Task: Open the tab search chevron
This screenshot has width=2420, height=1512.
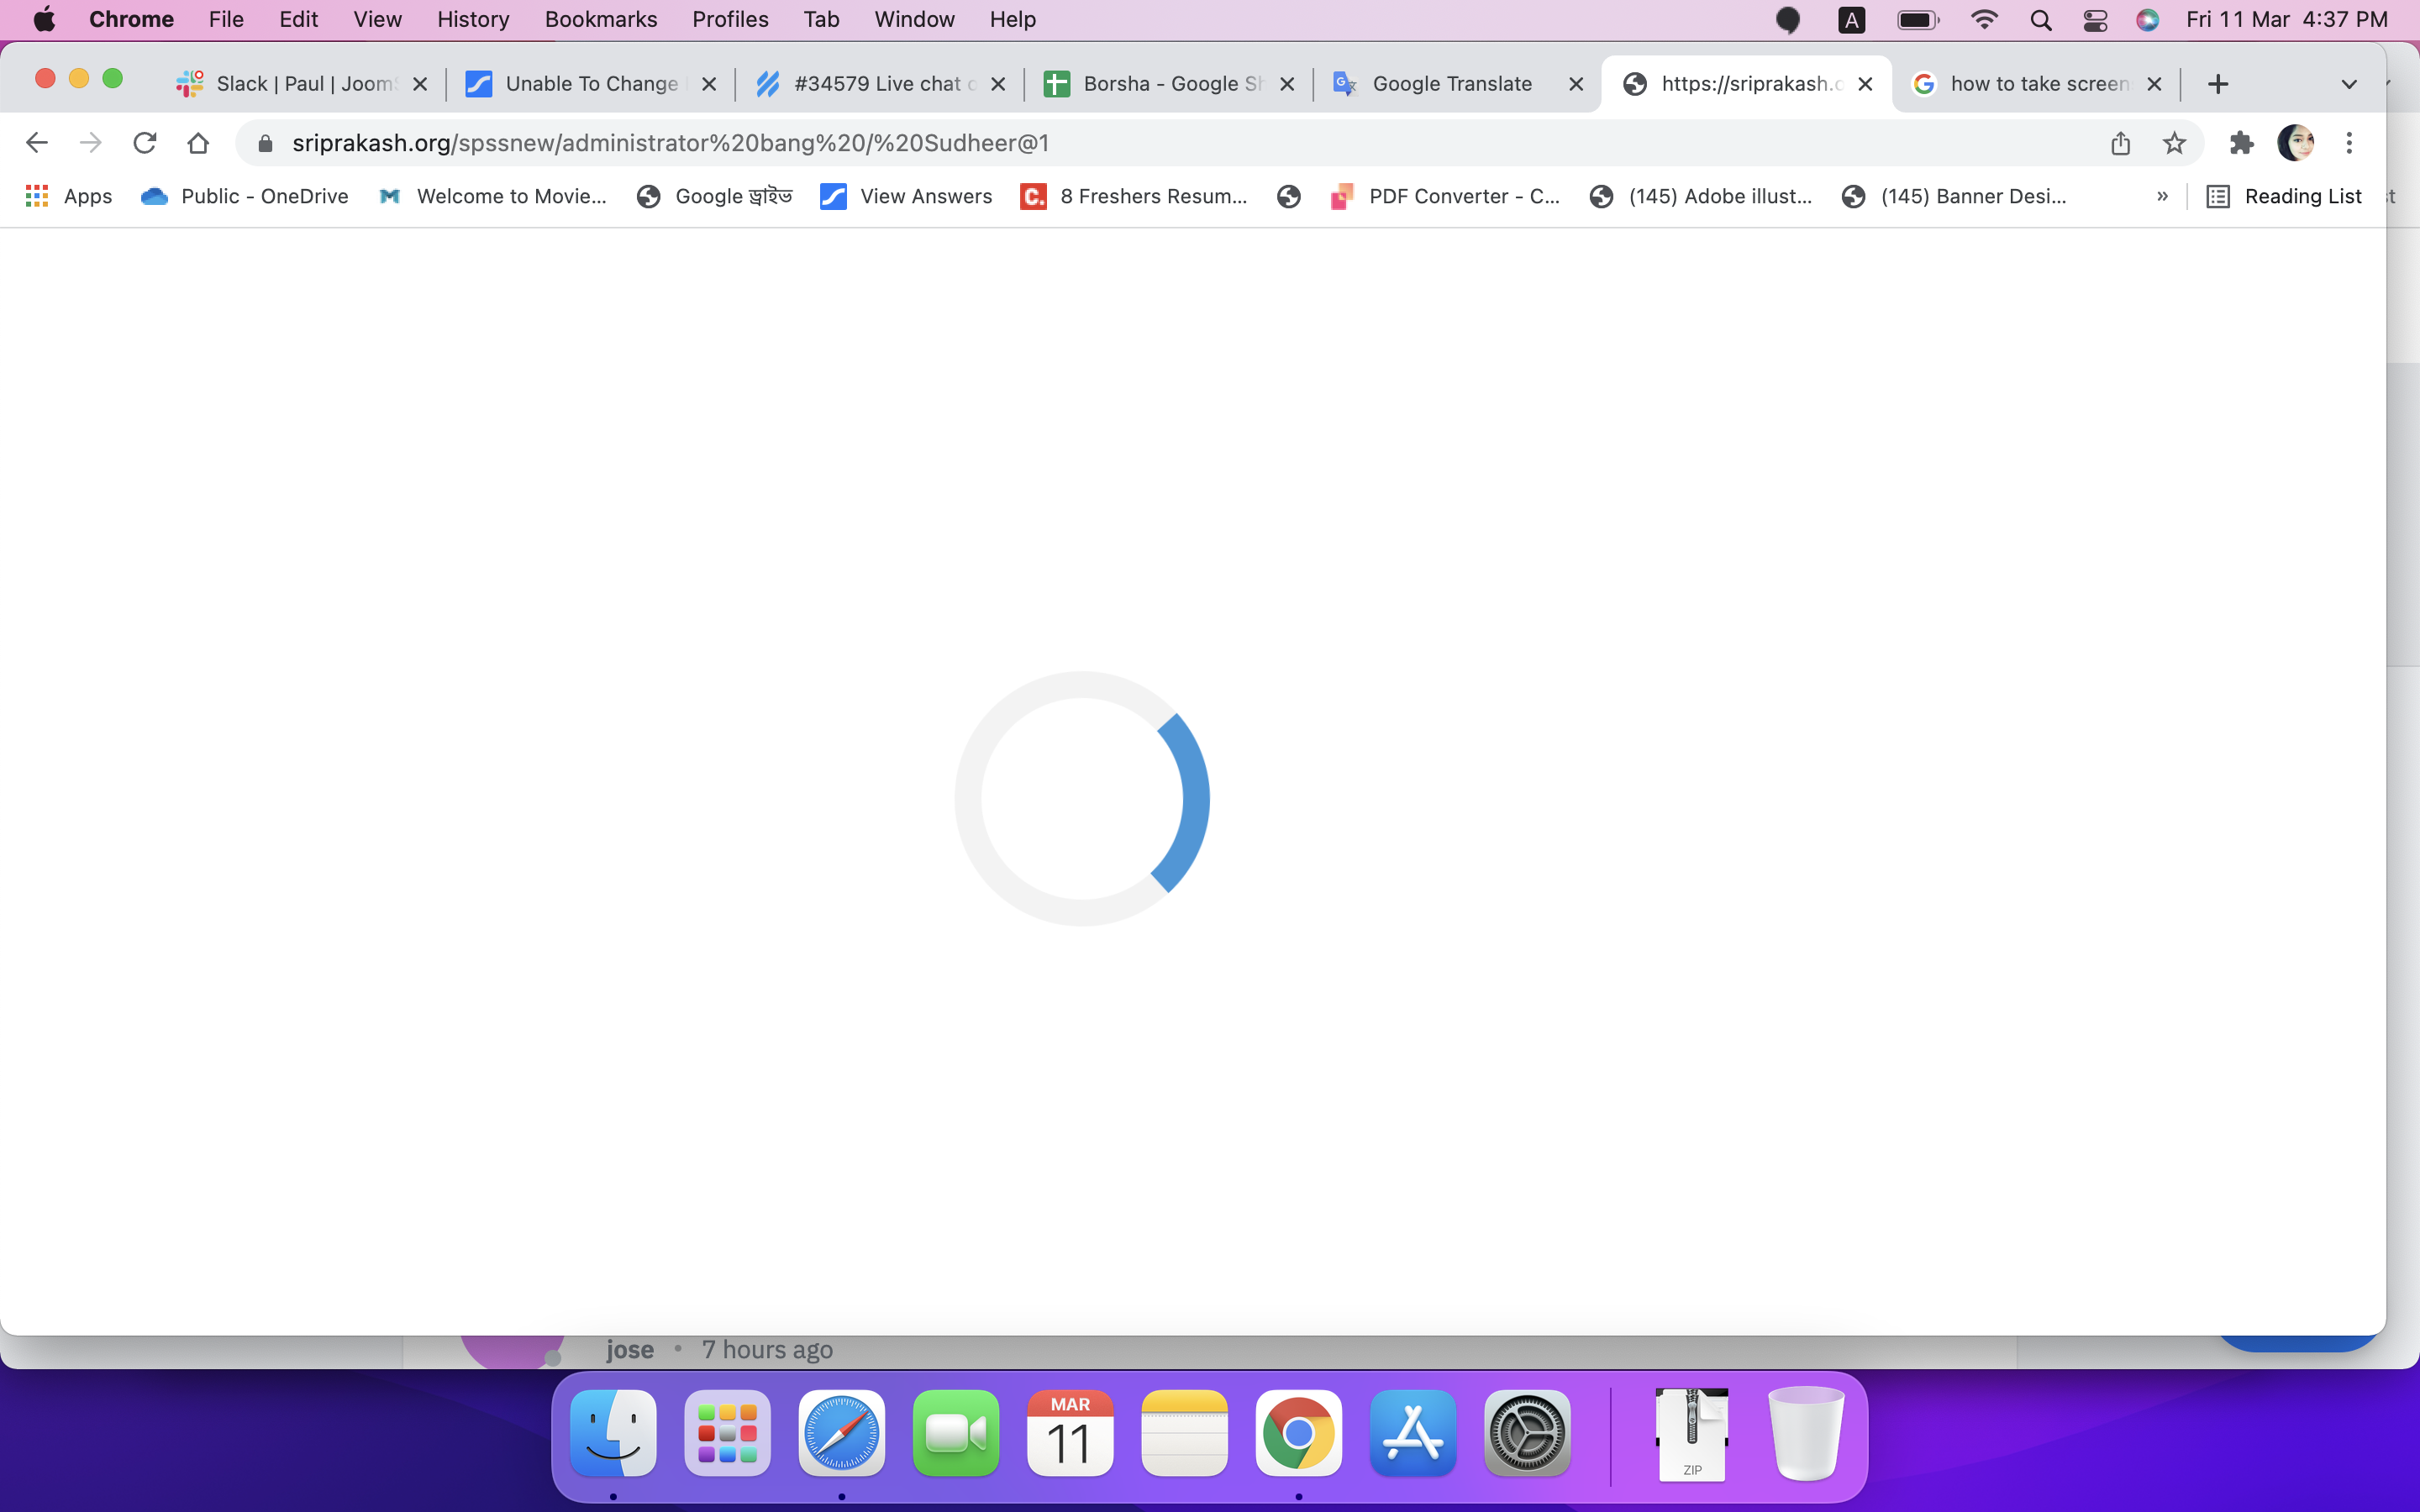Action: 2348,83
